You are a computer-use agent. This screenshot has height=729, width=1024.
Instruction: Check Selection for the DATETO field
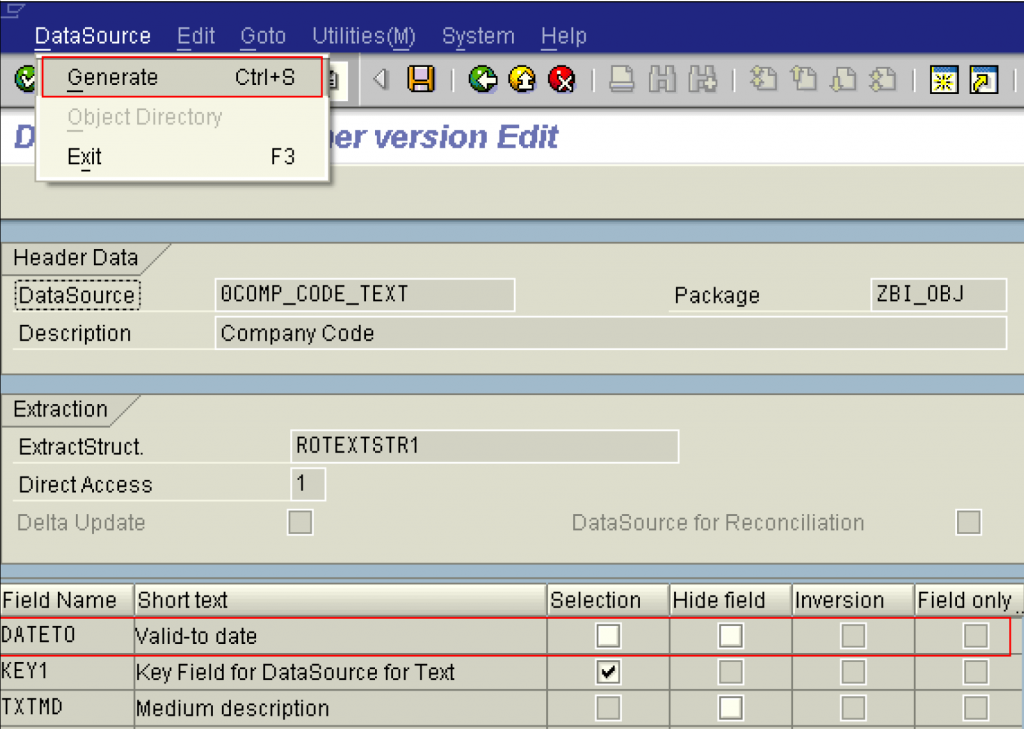tap(608, 636)
